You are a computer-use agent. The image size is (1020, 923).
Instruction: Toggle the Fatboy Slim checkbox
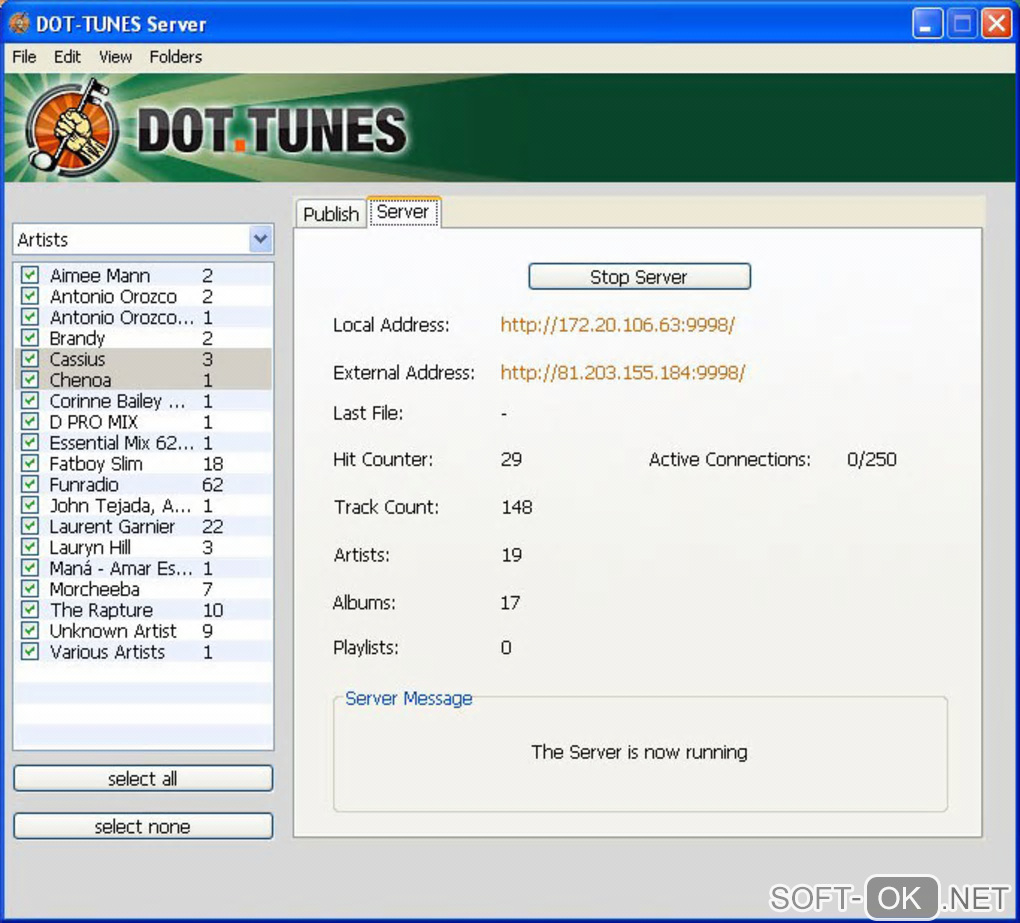(29, 463)
